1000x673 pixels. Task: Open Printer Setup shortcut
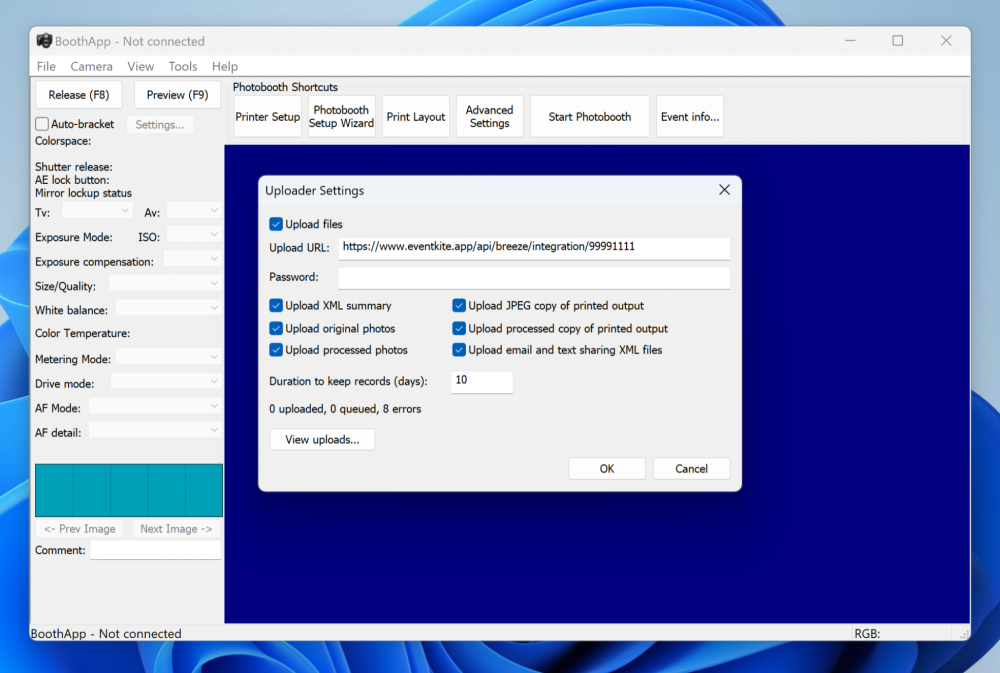268,117
